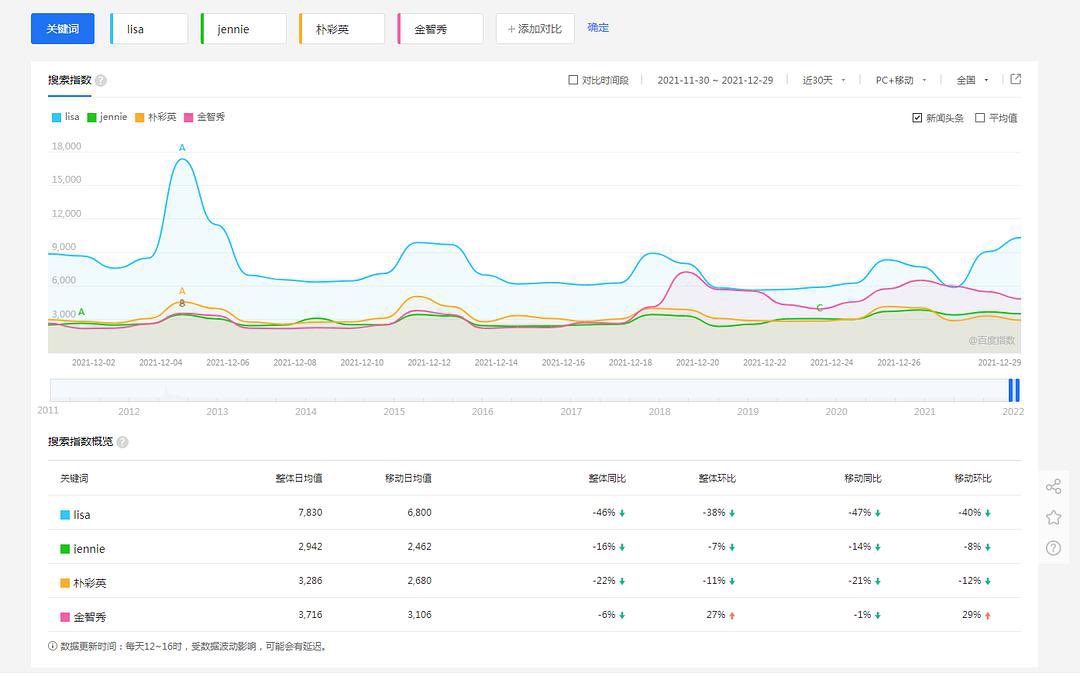
Task: Click the green C news marker on the jennie line
Action: pos(820,308)
